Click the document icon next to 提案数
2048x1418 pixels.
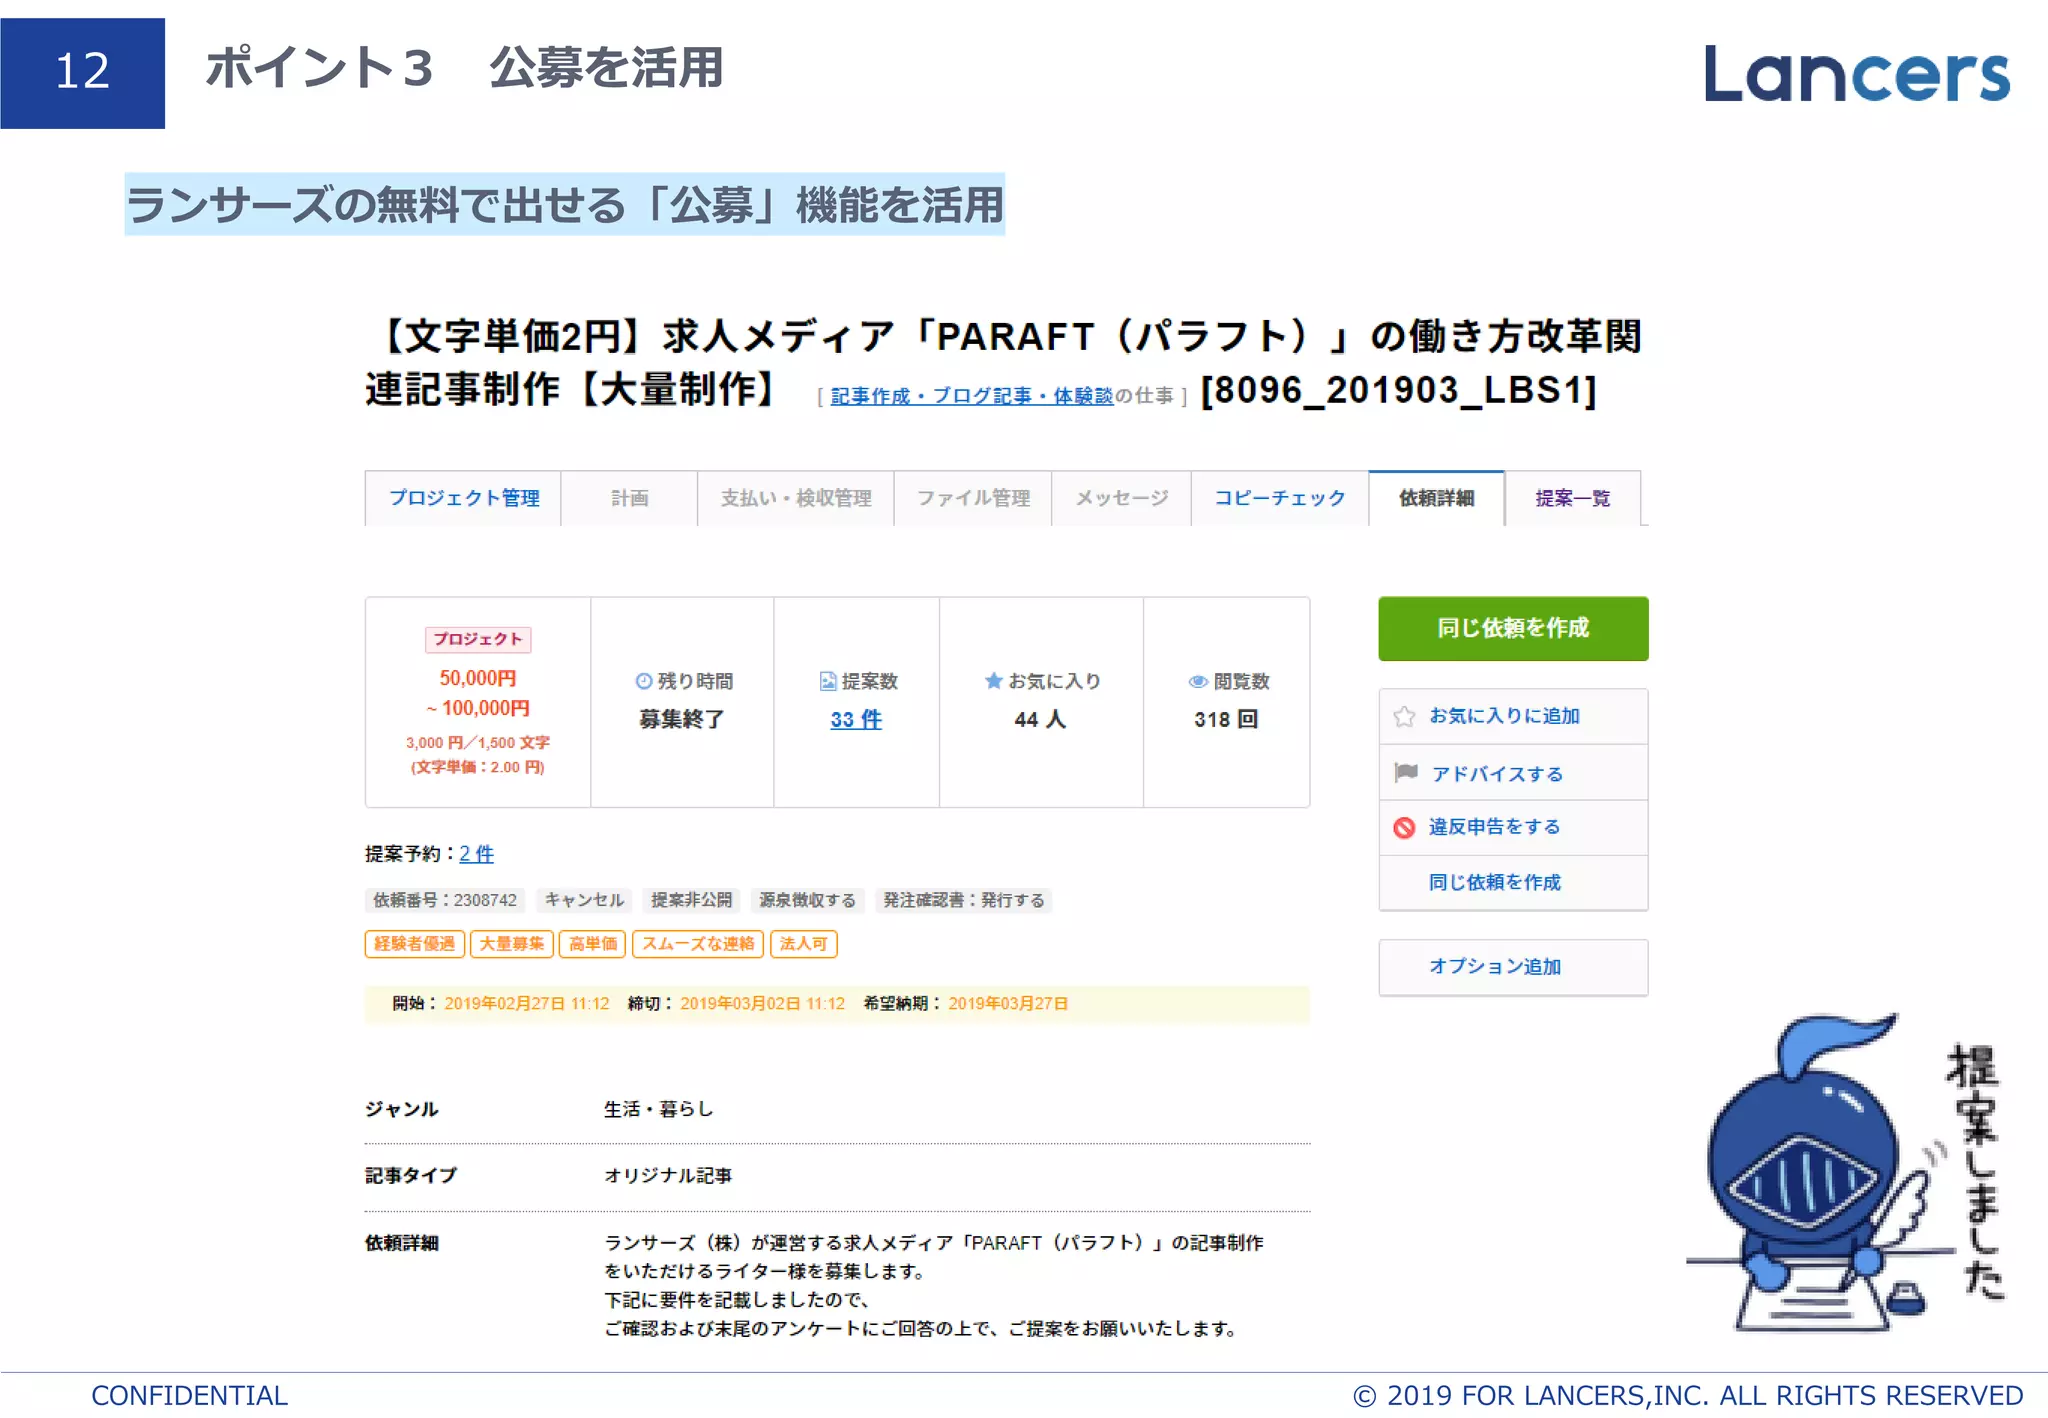828,681
